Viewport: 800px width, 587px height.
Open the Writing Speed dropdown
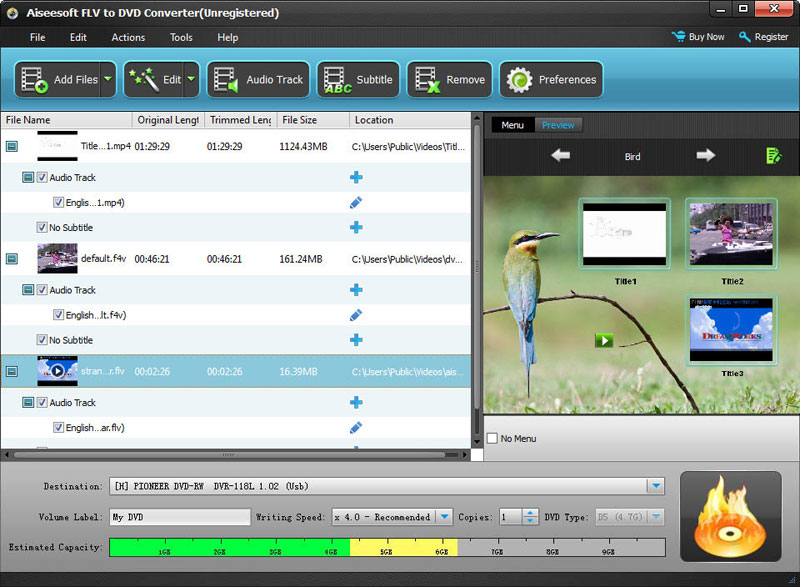coord(444,517)
